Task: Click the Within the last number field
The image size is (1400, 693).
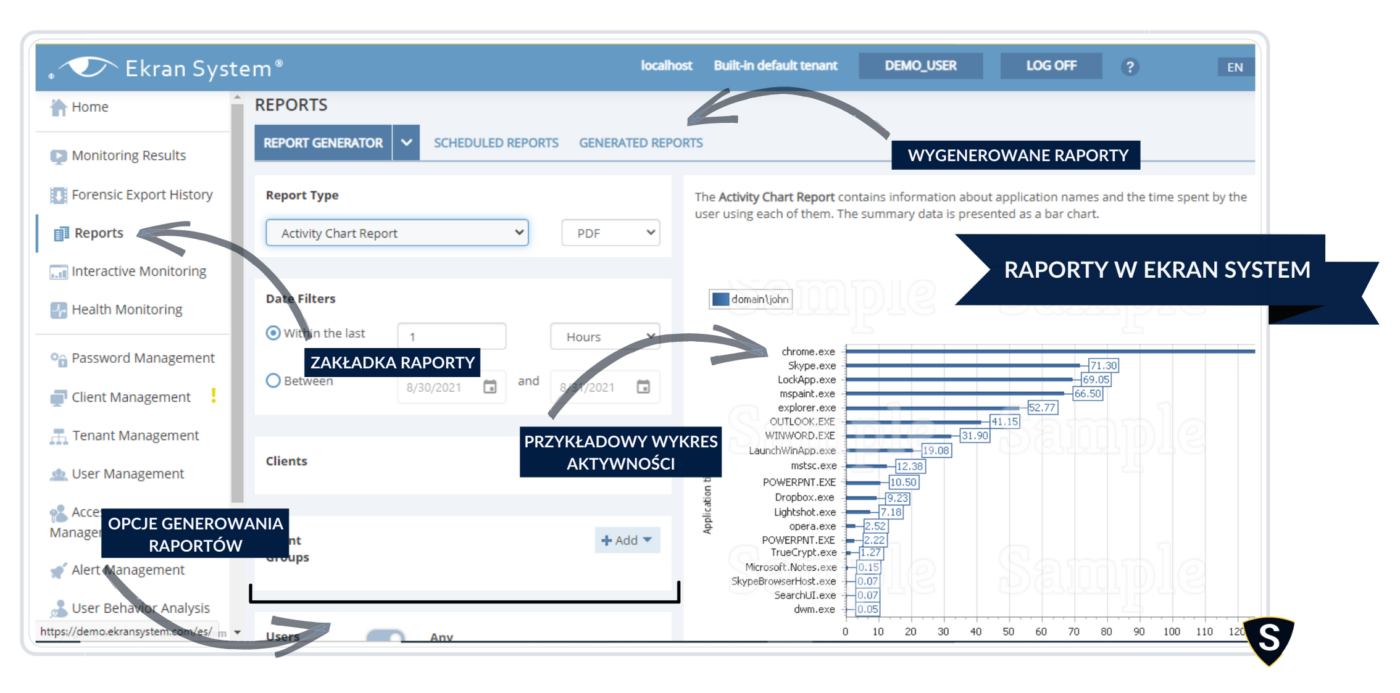Action: (x=452, y=337)
